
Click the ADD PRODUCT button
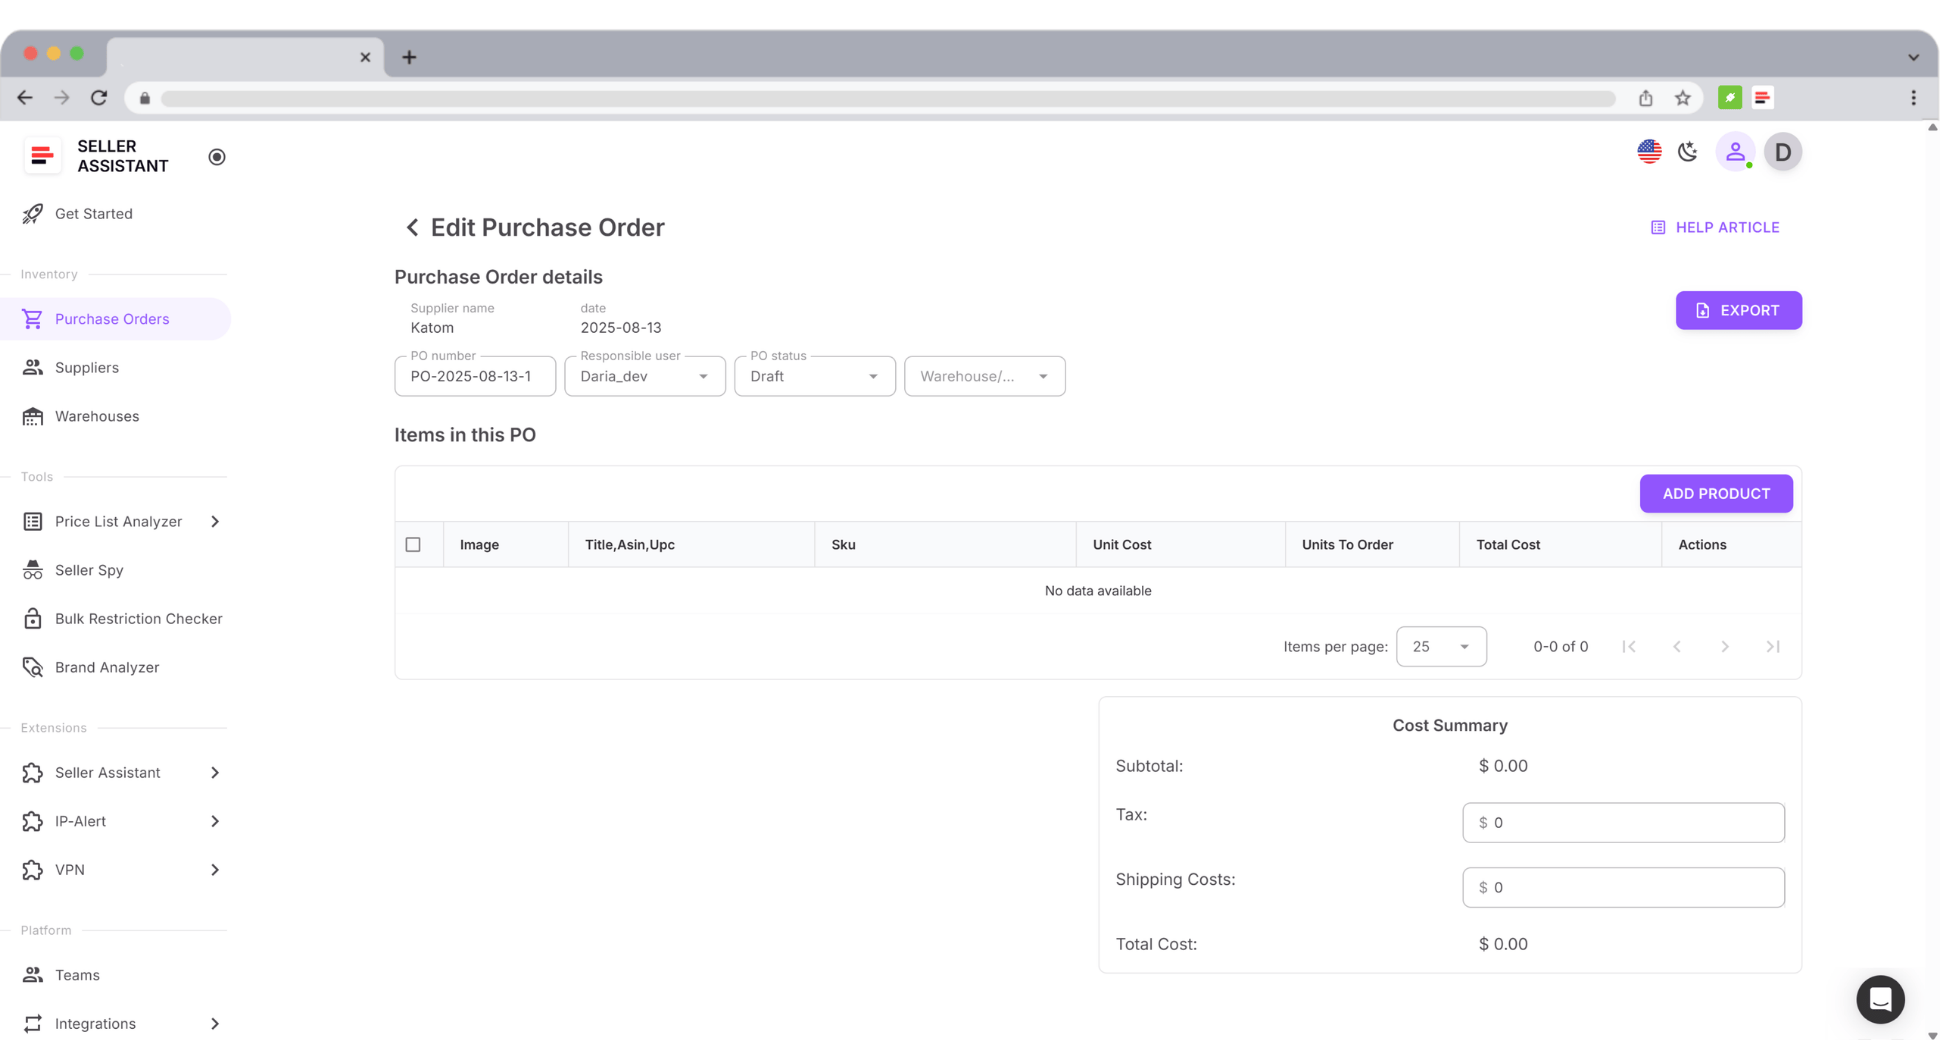(x=1716, y=494)
